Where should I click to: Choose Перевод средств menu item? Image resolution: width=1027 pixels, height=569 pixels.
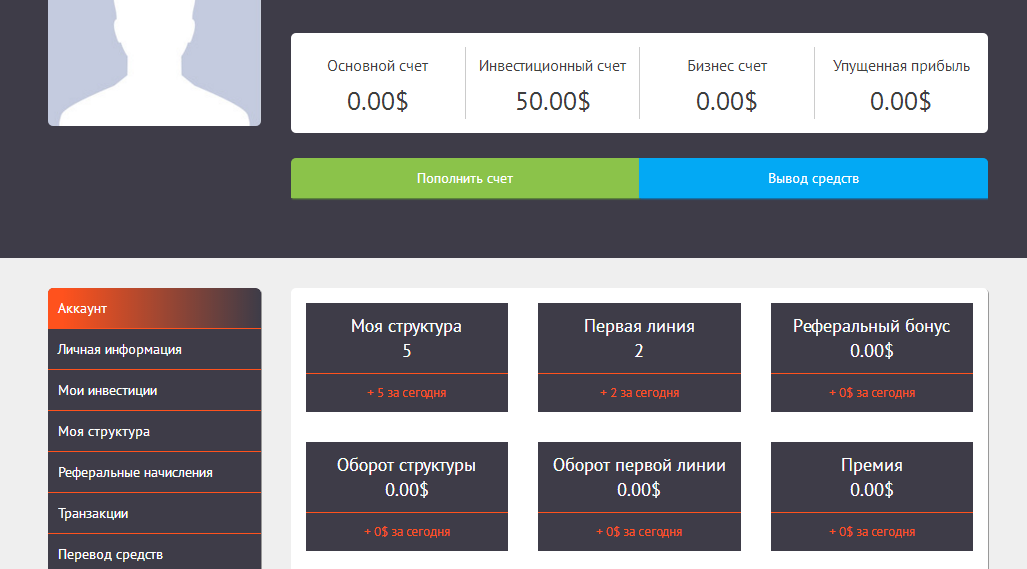[x=154, y=554]
